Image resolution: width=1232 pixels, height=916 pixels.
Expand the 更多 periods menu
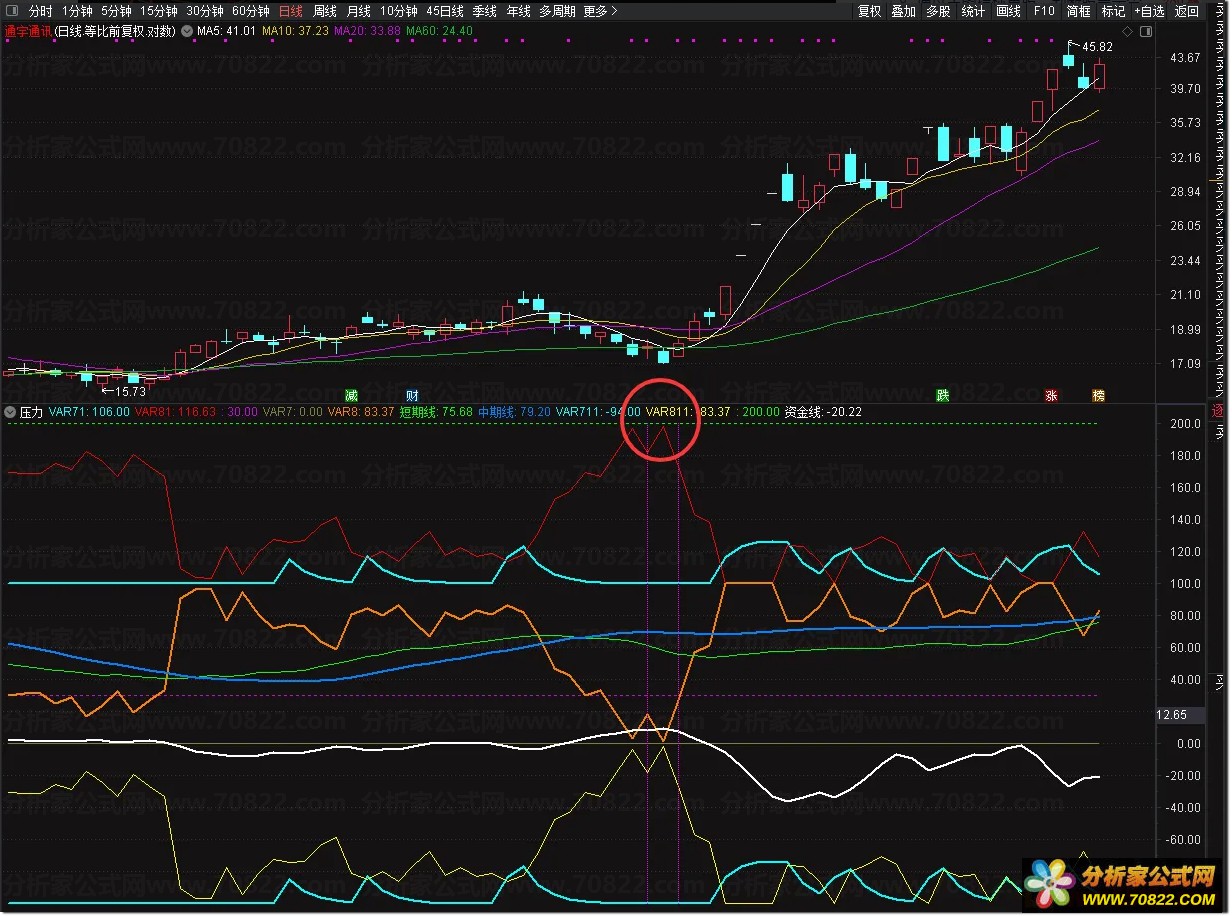point(600,11)
